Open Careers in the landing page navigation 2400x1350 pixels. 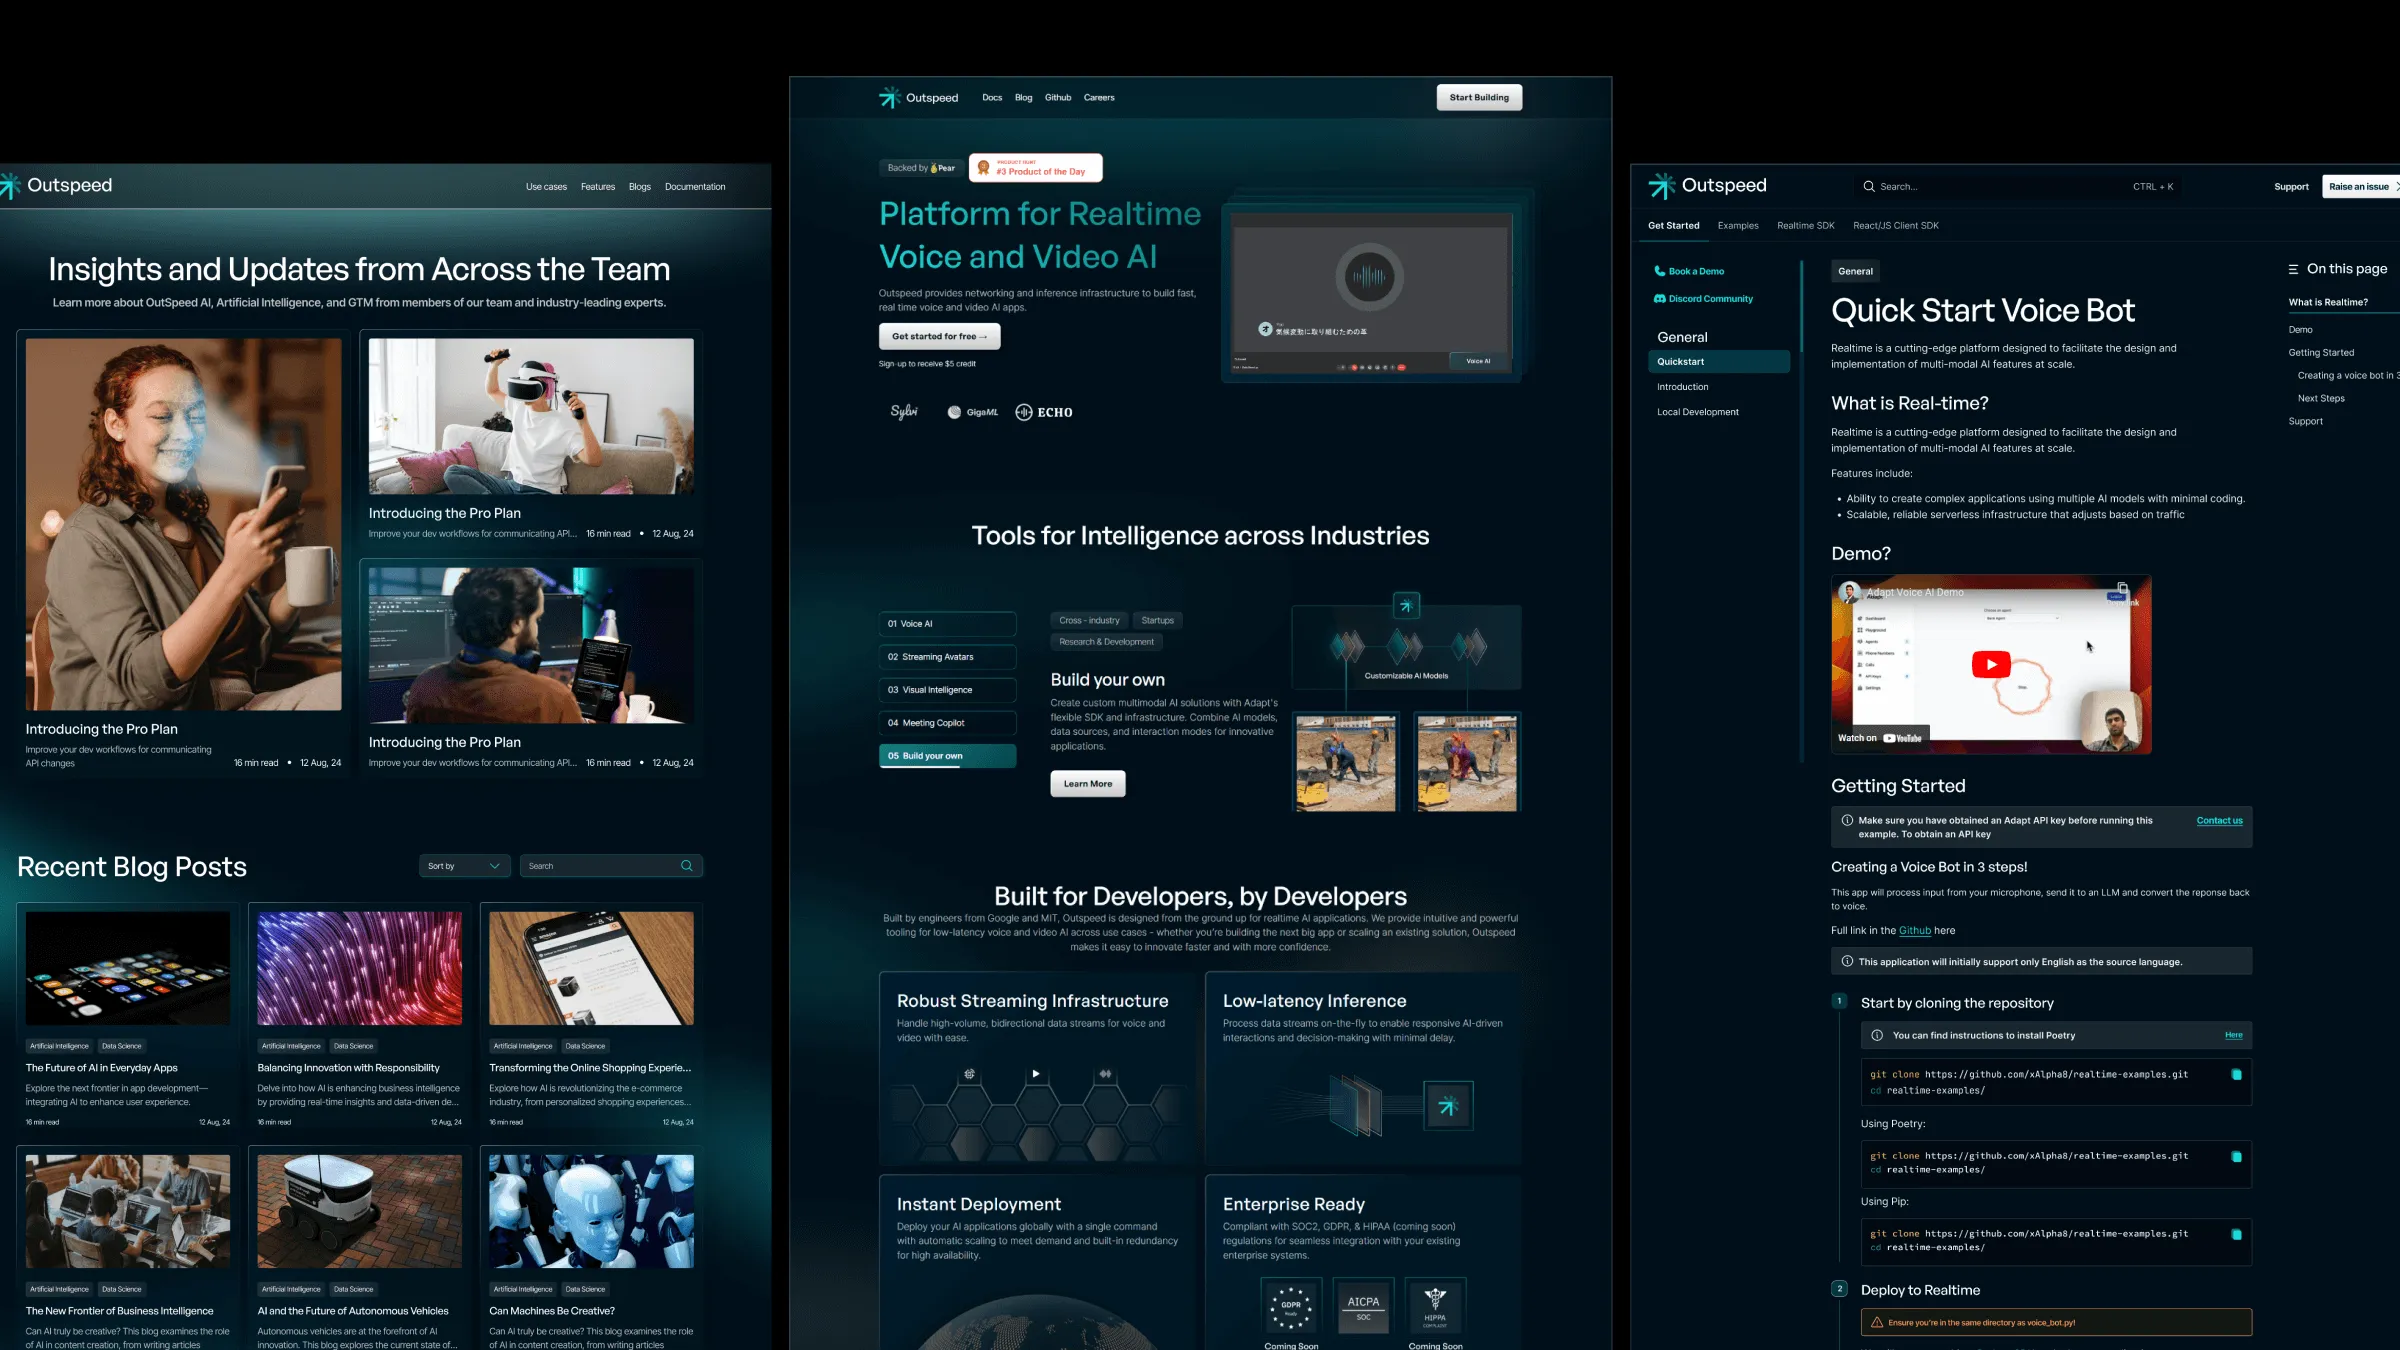click(1099, 98)
